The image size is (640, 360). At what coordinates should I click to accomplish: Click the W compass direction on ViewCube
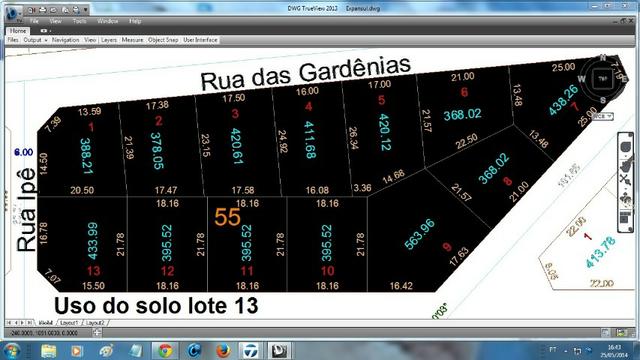point(581,79)
